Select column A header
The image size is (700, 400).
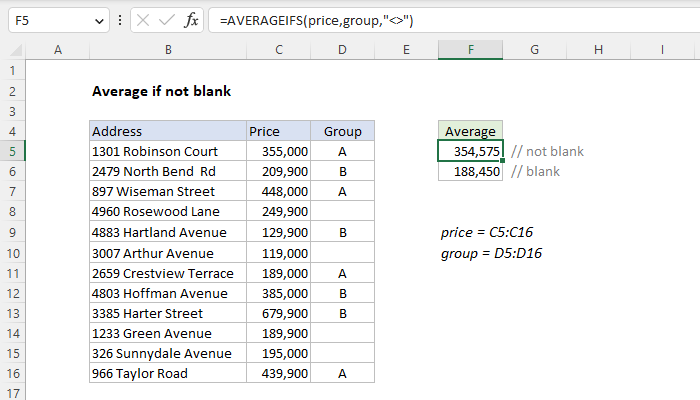point(58,50)
